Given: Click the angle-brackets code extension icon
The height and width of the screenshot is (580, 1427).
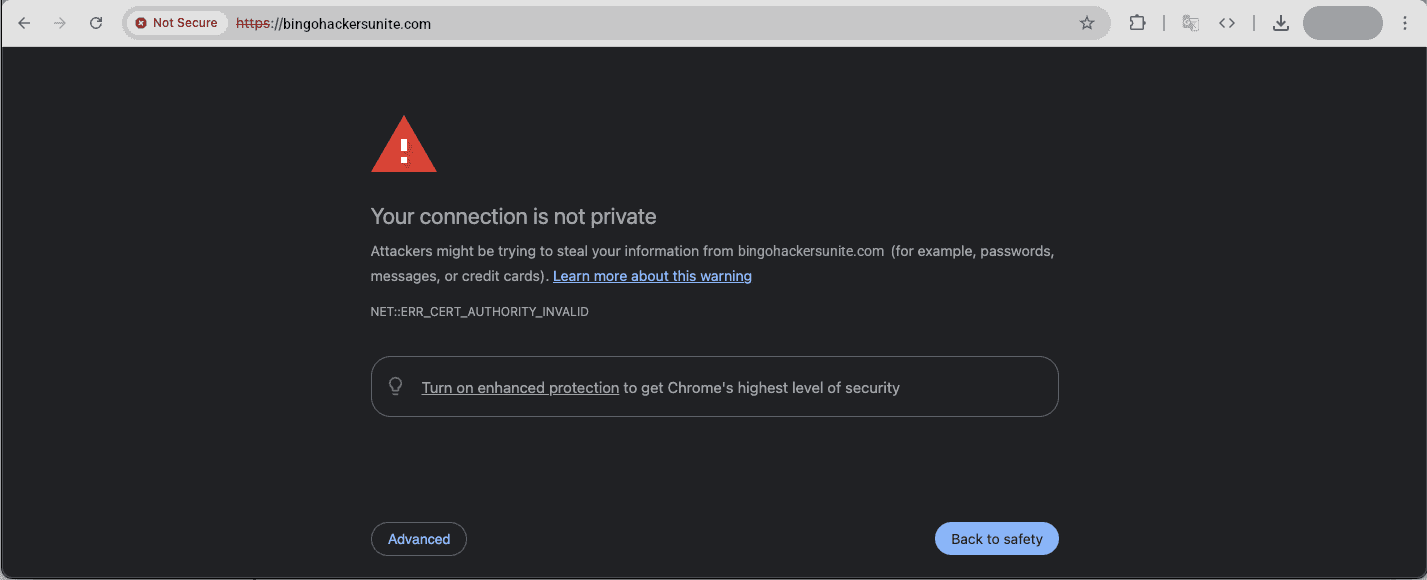Looking at the screenshot, I should coord(1227,23).
